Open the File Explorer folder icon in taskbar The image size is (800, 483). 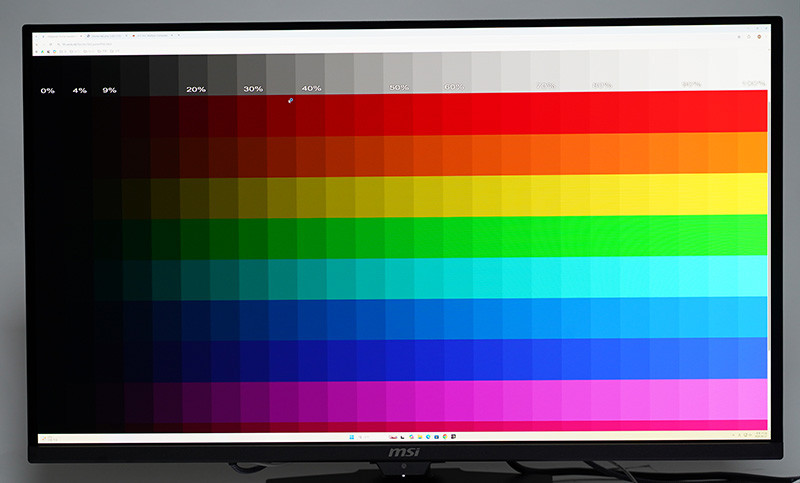pos(420,437)
